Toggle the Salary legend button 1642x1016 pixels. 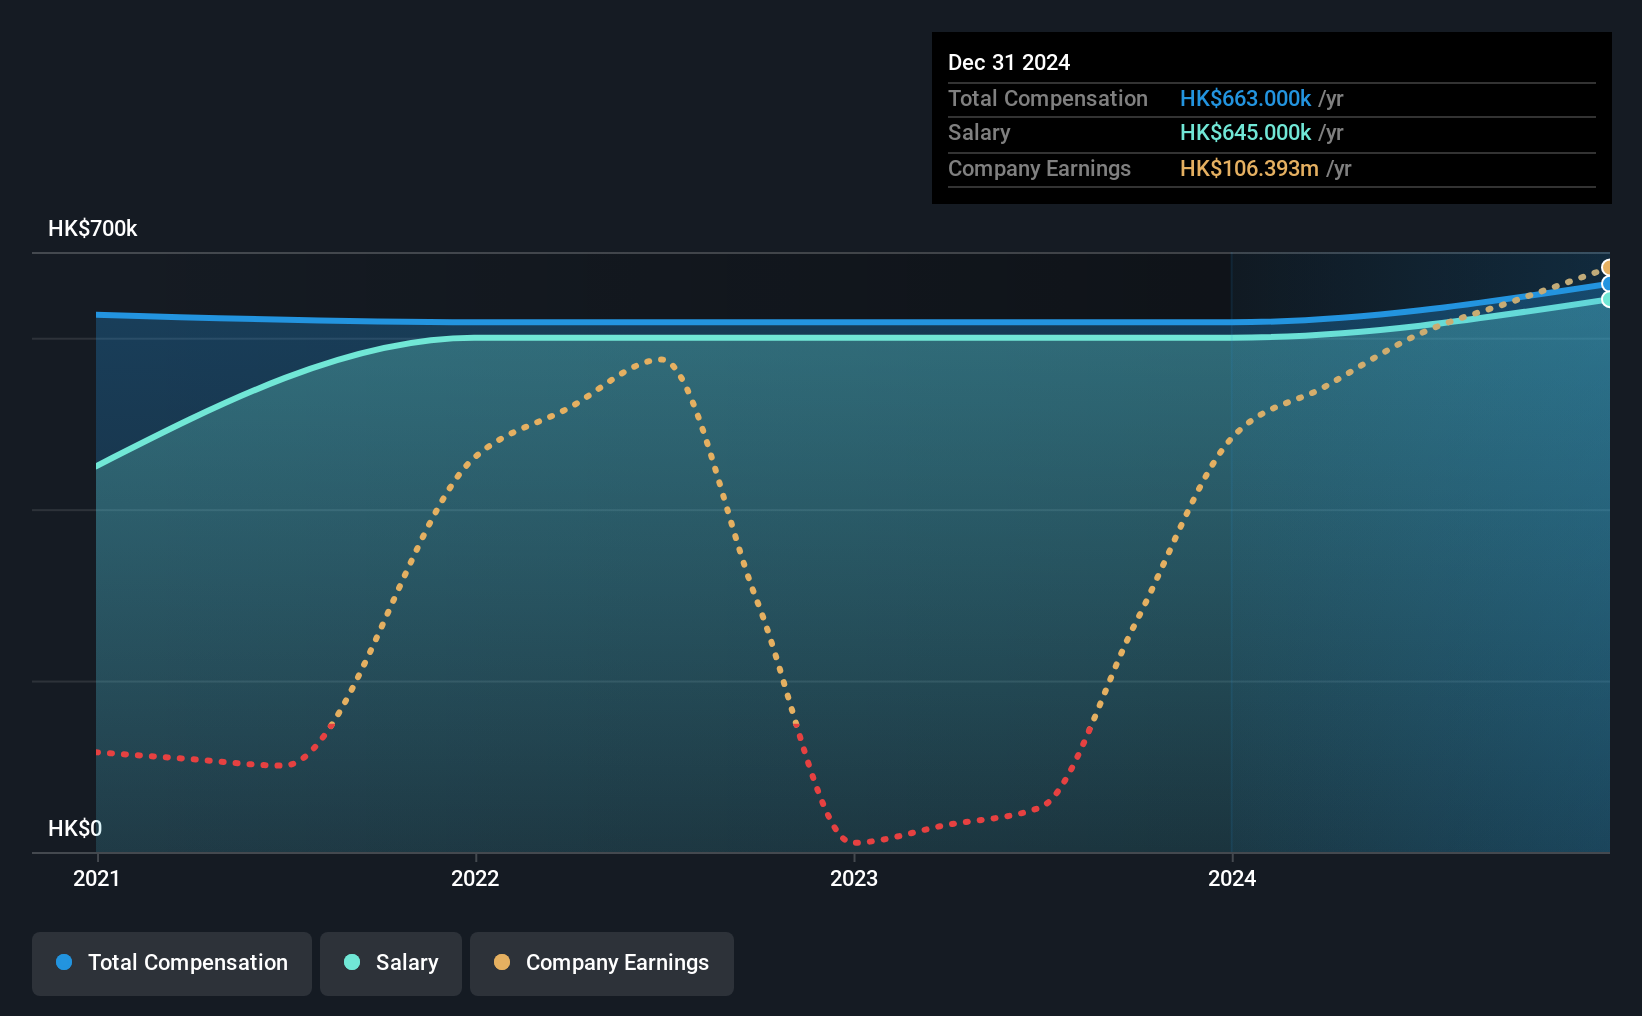(x=391, y=963)
